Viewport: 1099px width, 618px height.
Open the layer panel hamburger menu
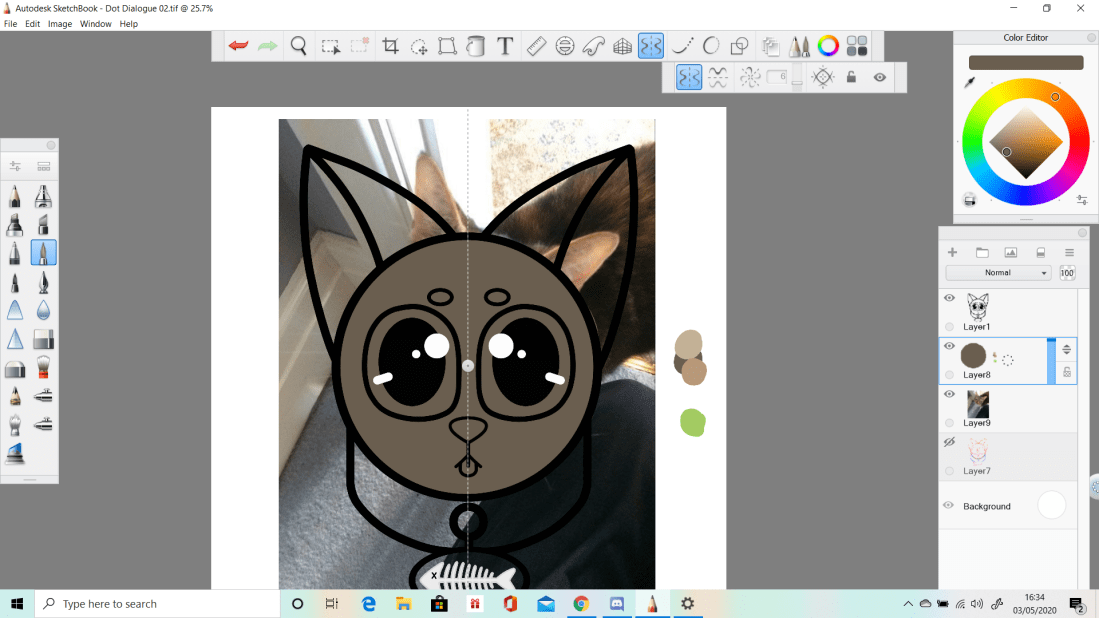click(1069, 252)
